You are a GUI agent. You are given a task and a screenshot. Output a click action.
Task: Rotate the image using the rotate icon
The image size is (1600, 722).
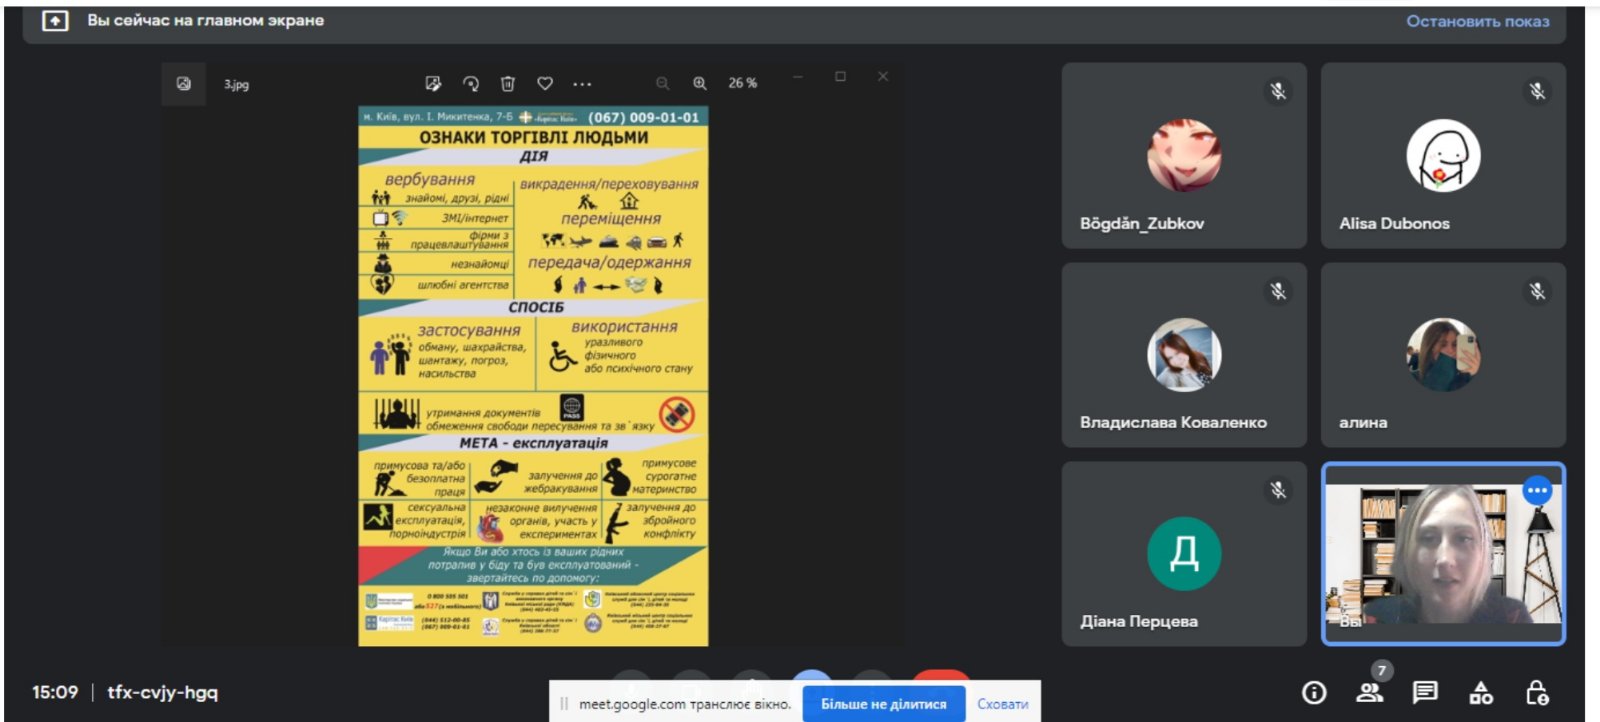click(471, 84)
